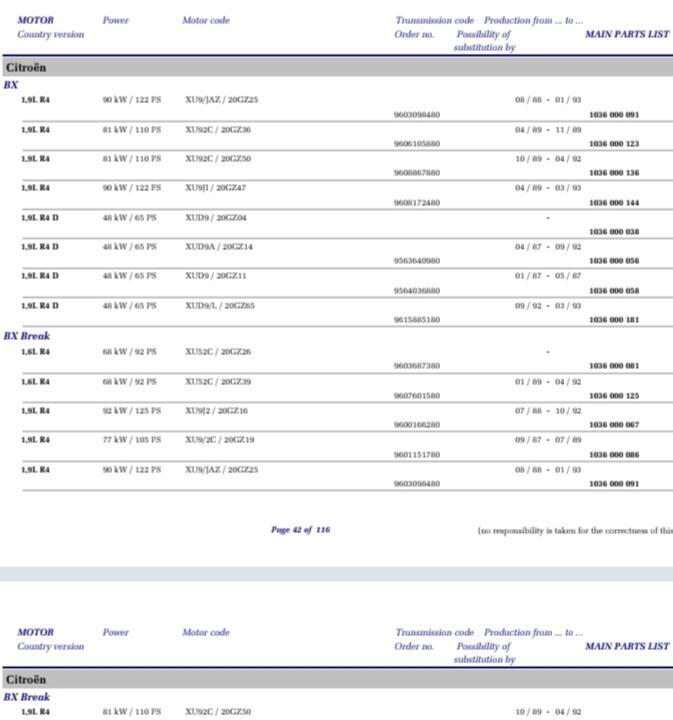Image resolution: width=673 pixels, height=720 pixels.
Task: Click motor code XU9/2C / 20GZ19
Action: [x=219, y=439]
